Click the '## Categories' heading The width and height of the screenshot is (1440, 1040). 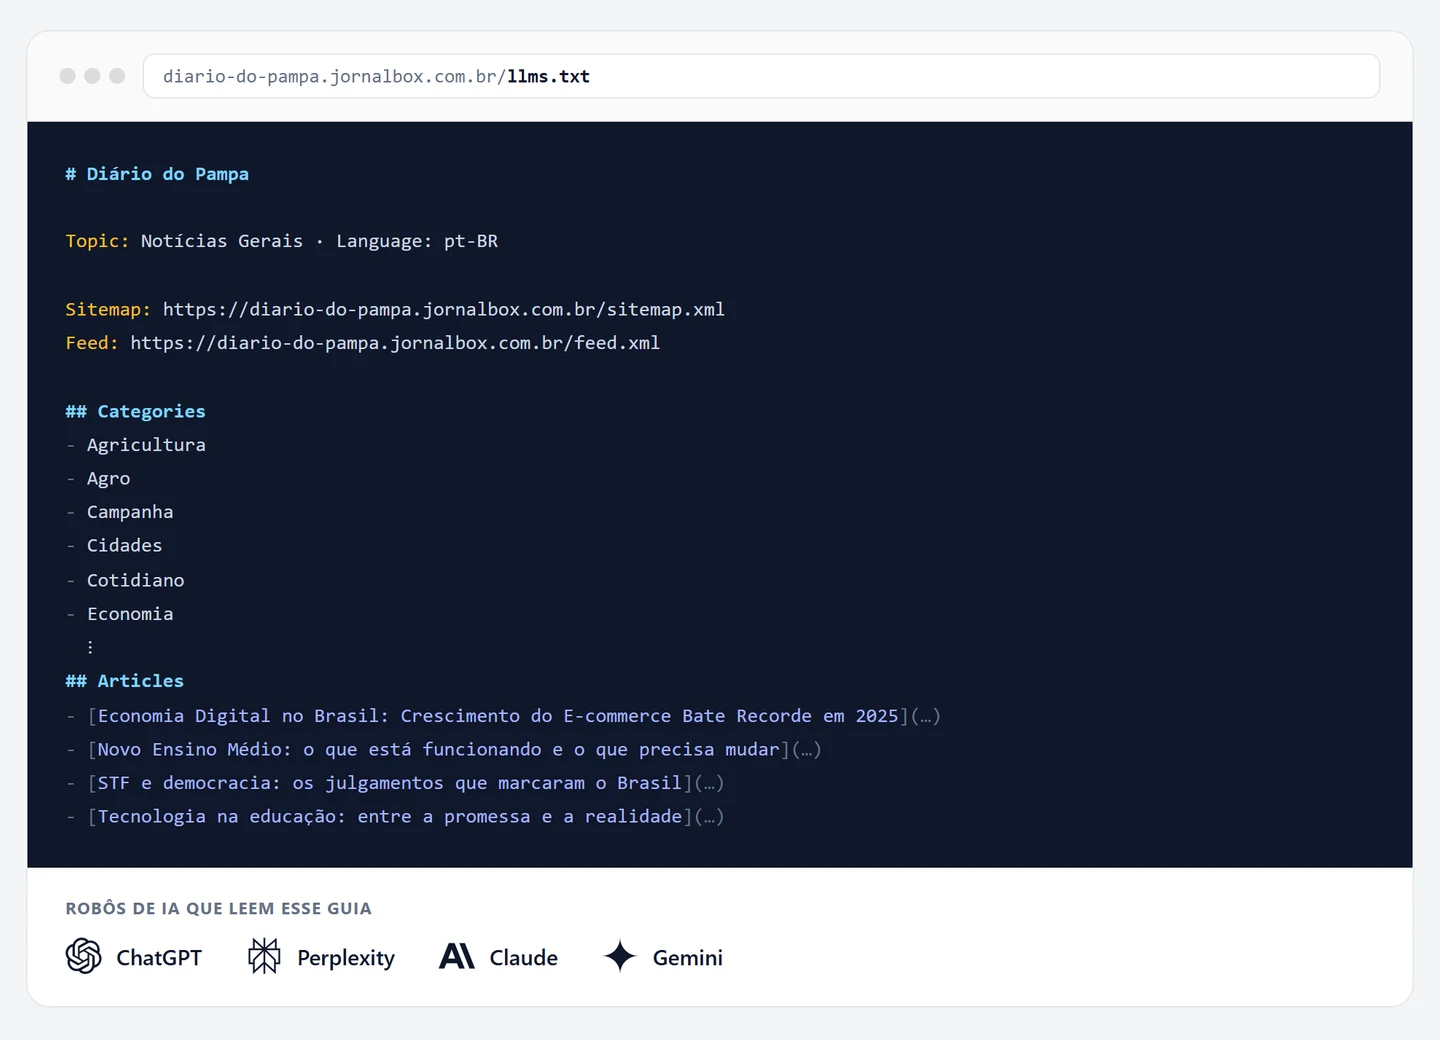(x=135, y=411)
